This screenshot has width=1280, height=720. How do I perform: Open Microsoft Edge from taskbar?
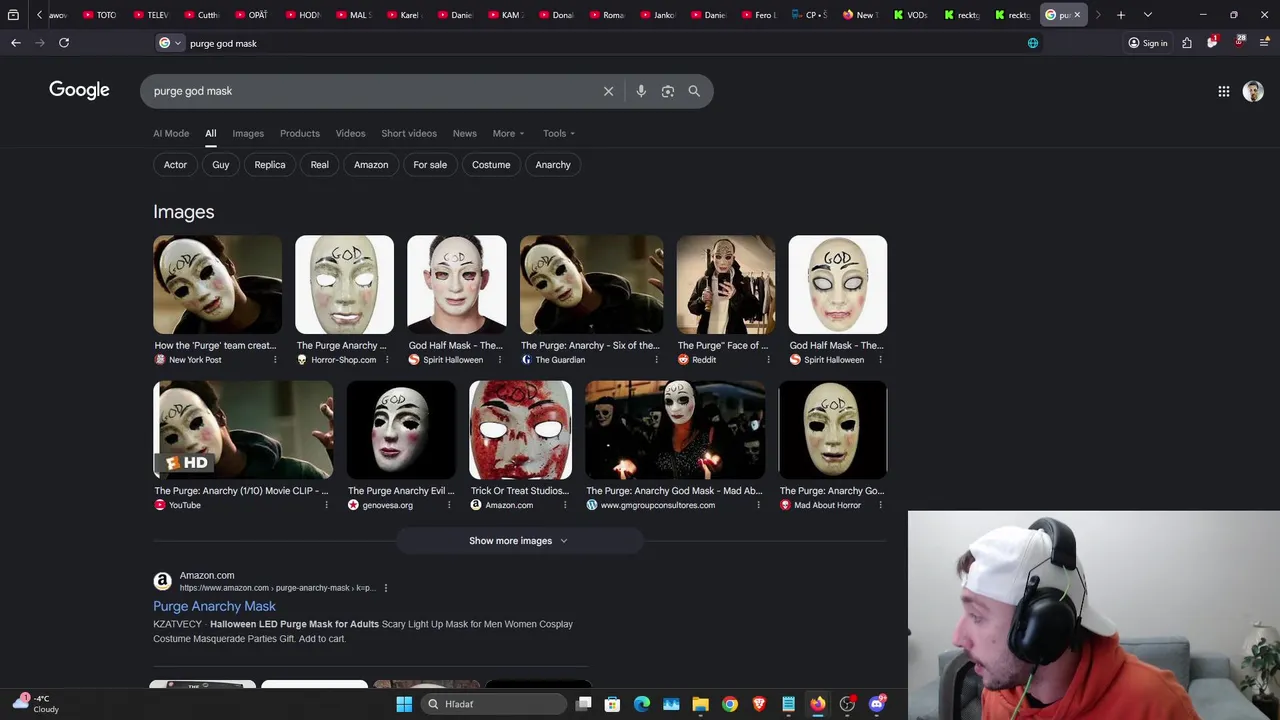(642, 704)
